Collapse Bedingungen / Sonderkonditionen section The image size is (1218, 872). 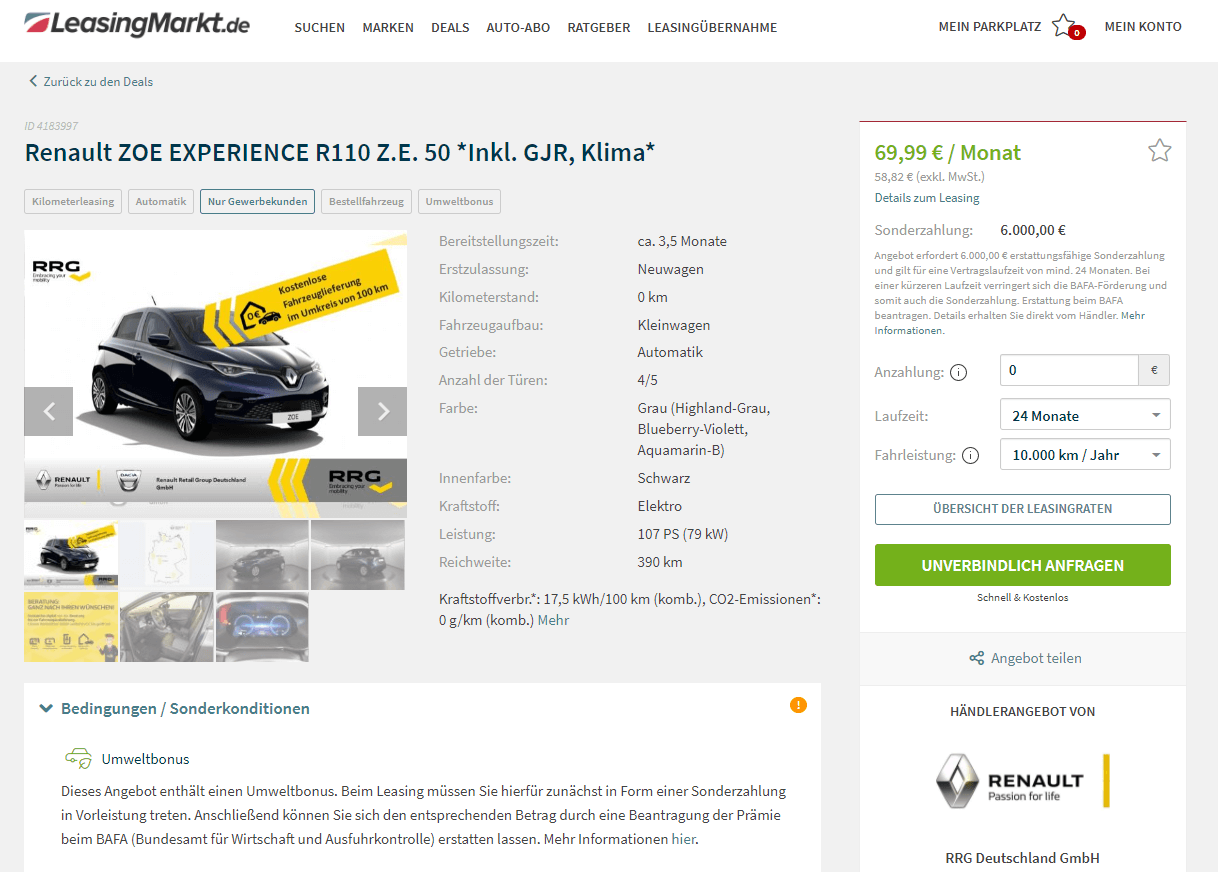click(175, 708)
